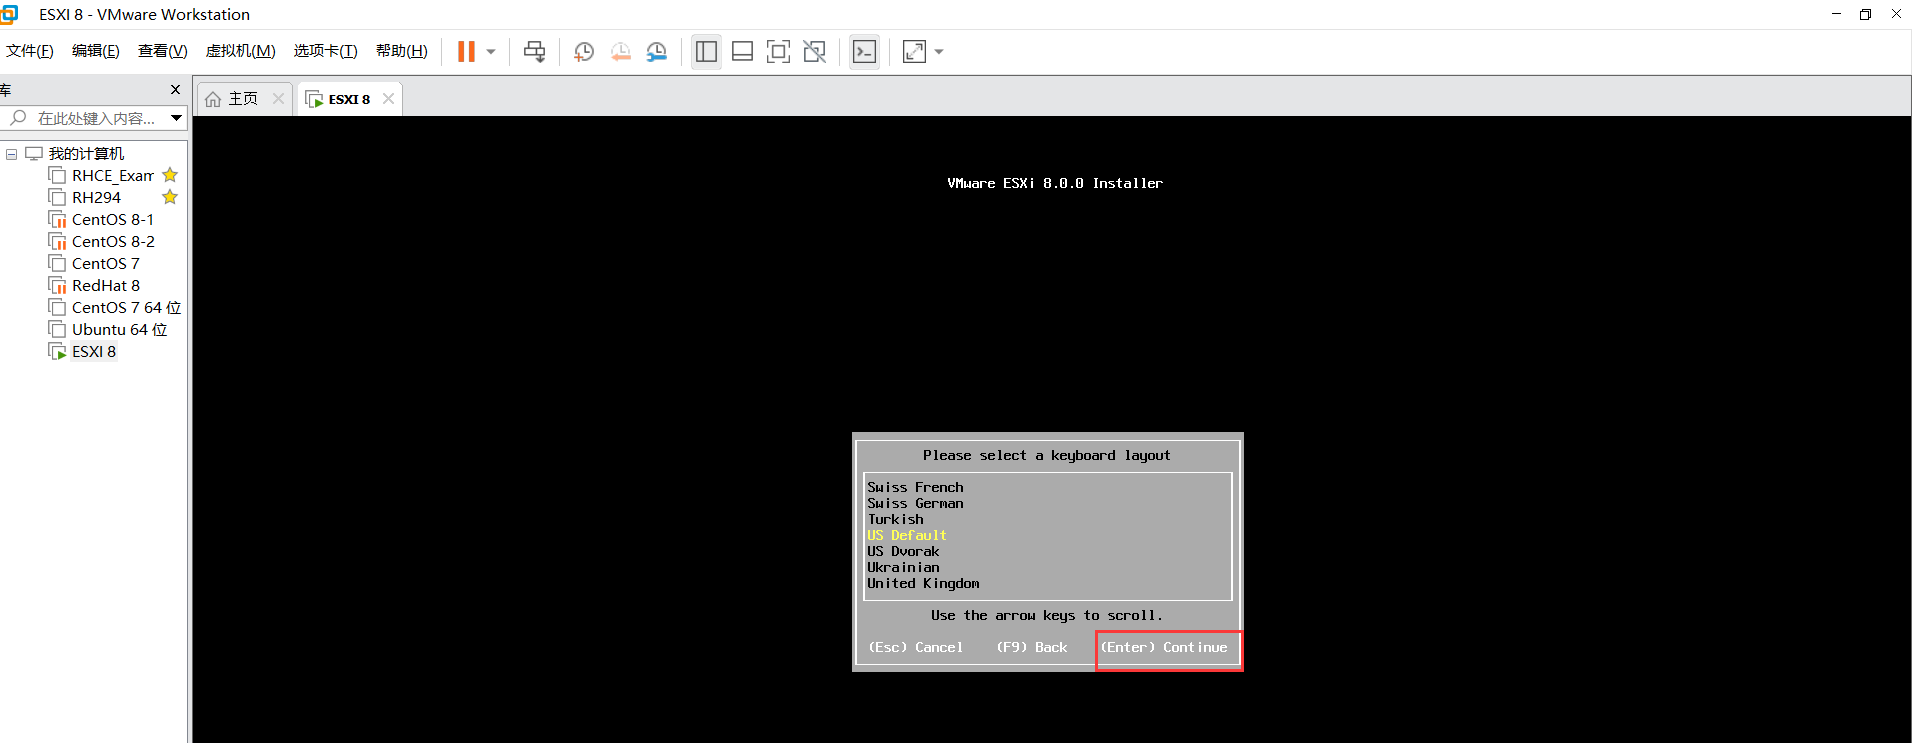Collapse the 我的计算机 tree node
Image resolution: width=1912 pixels, height=743 pixels.
pos(11,154)
